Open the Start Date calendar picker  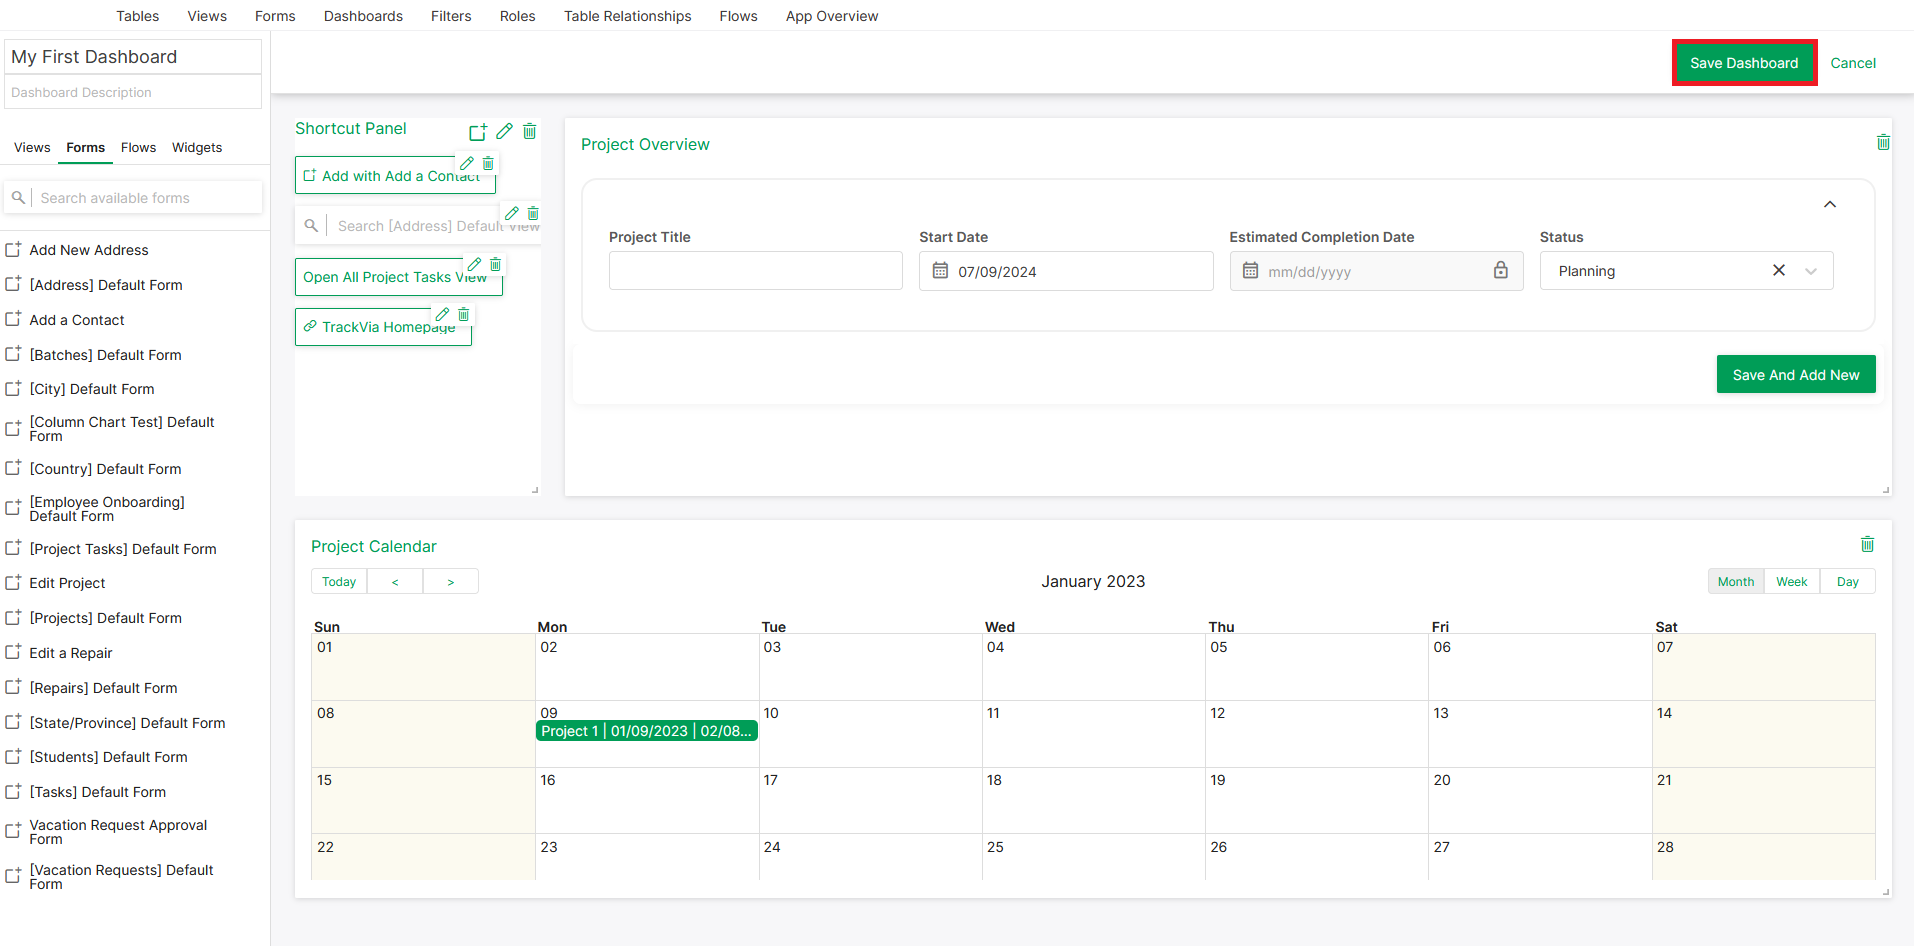click(x=939, y=270)
